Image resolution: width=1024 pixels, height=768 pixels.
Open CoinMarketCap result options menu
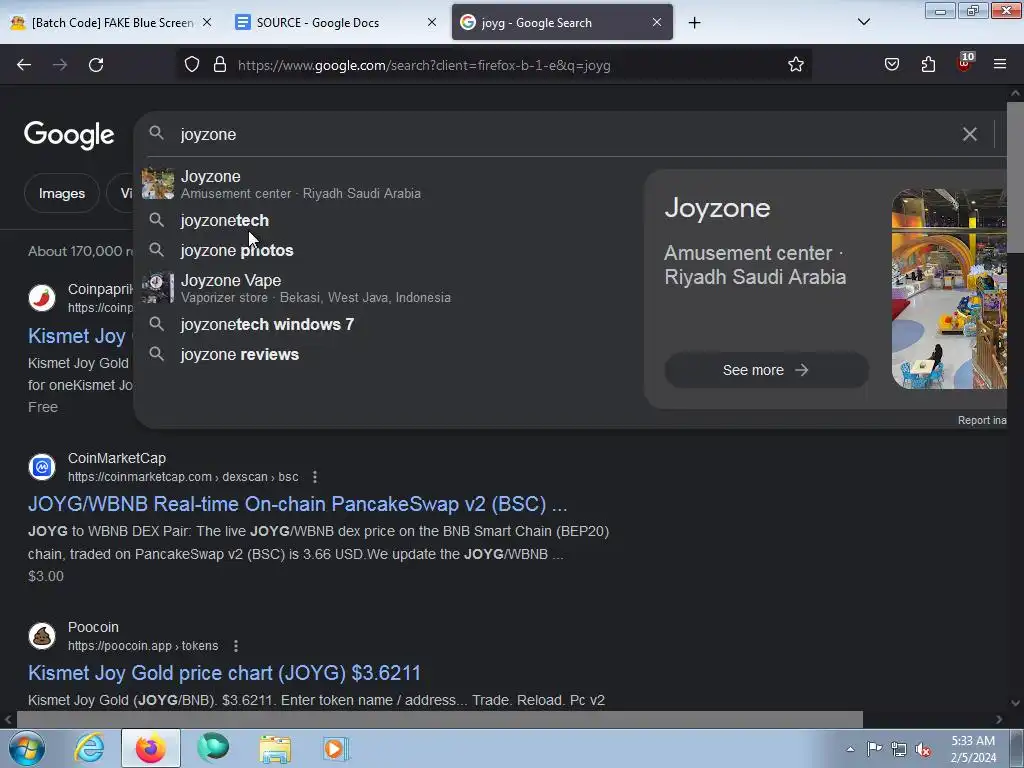click(315, 477)
